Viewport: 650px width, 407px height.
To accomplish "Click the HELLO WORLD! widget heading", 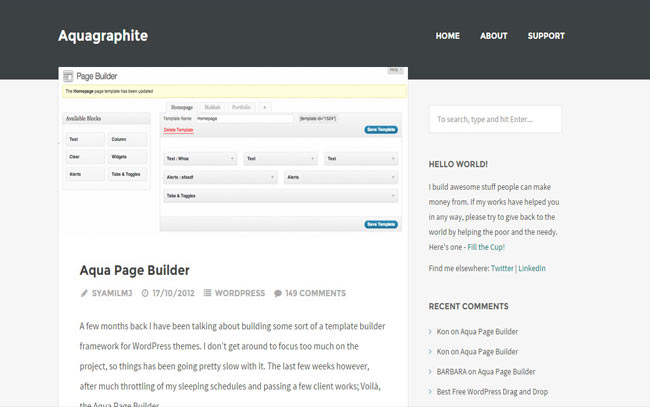I will [458, 164].
